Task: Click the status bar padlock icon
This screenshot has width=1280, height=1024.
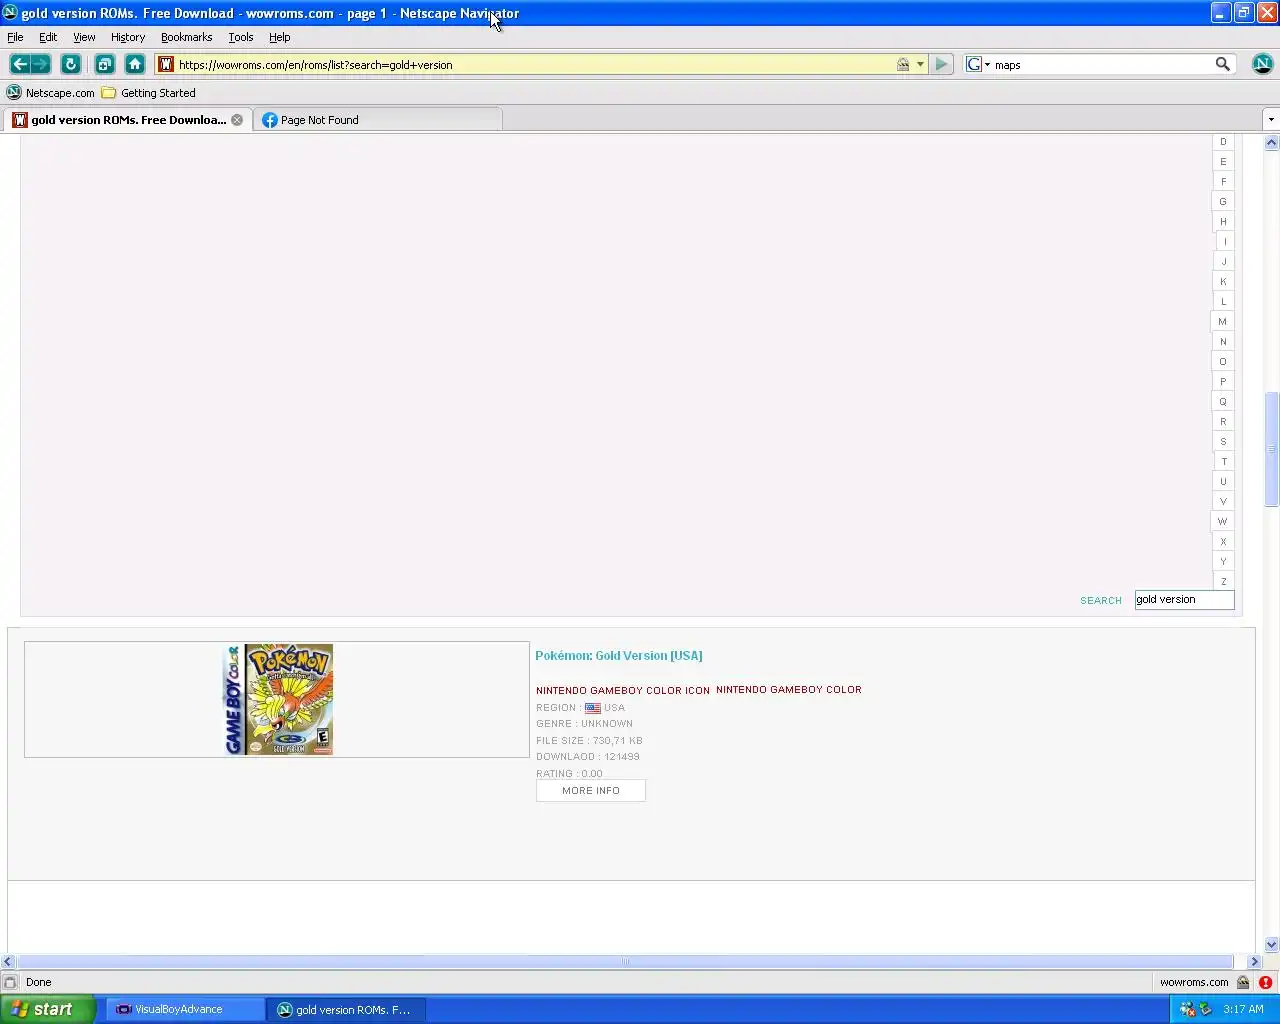Action: tap(1243, 982)
